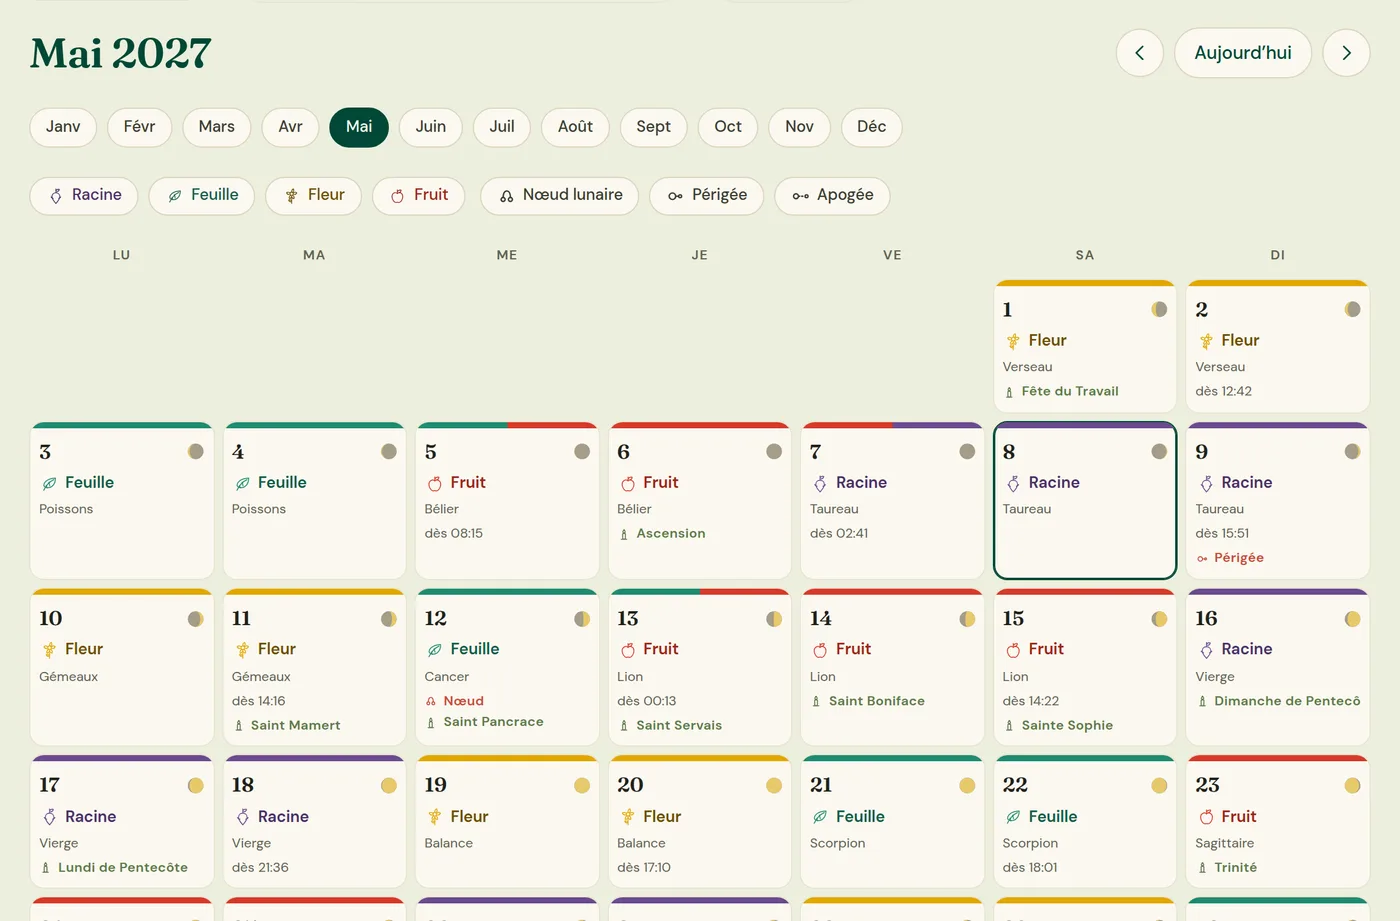Click the Périgée icon on day 9
Image resolution: width=1400 pixels, height=921 pixels.
[1202, 558]
